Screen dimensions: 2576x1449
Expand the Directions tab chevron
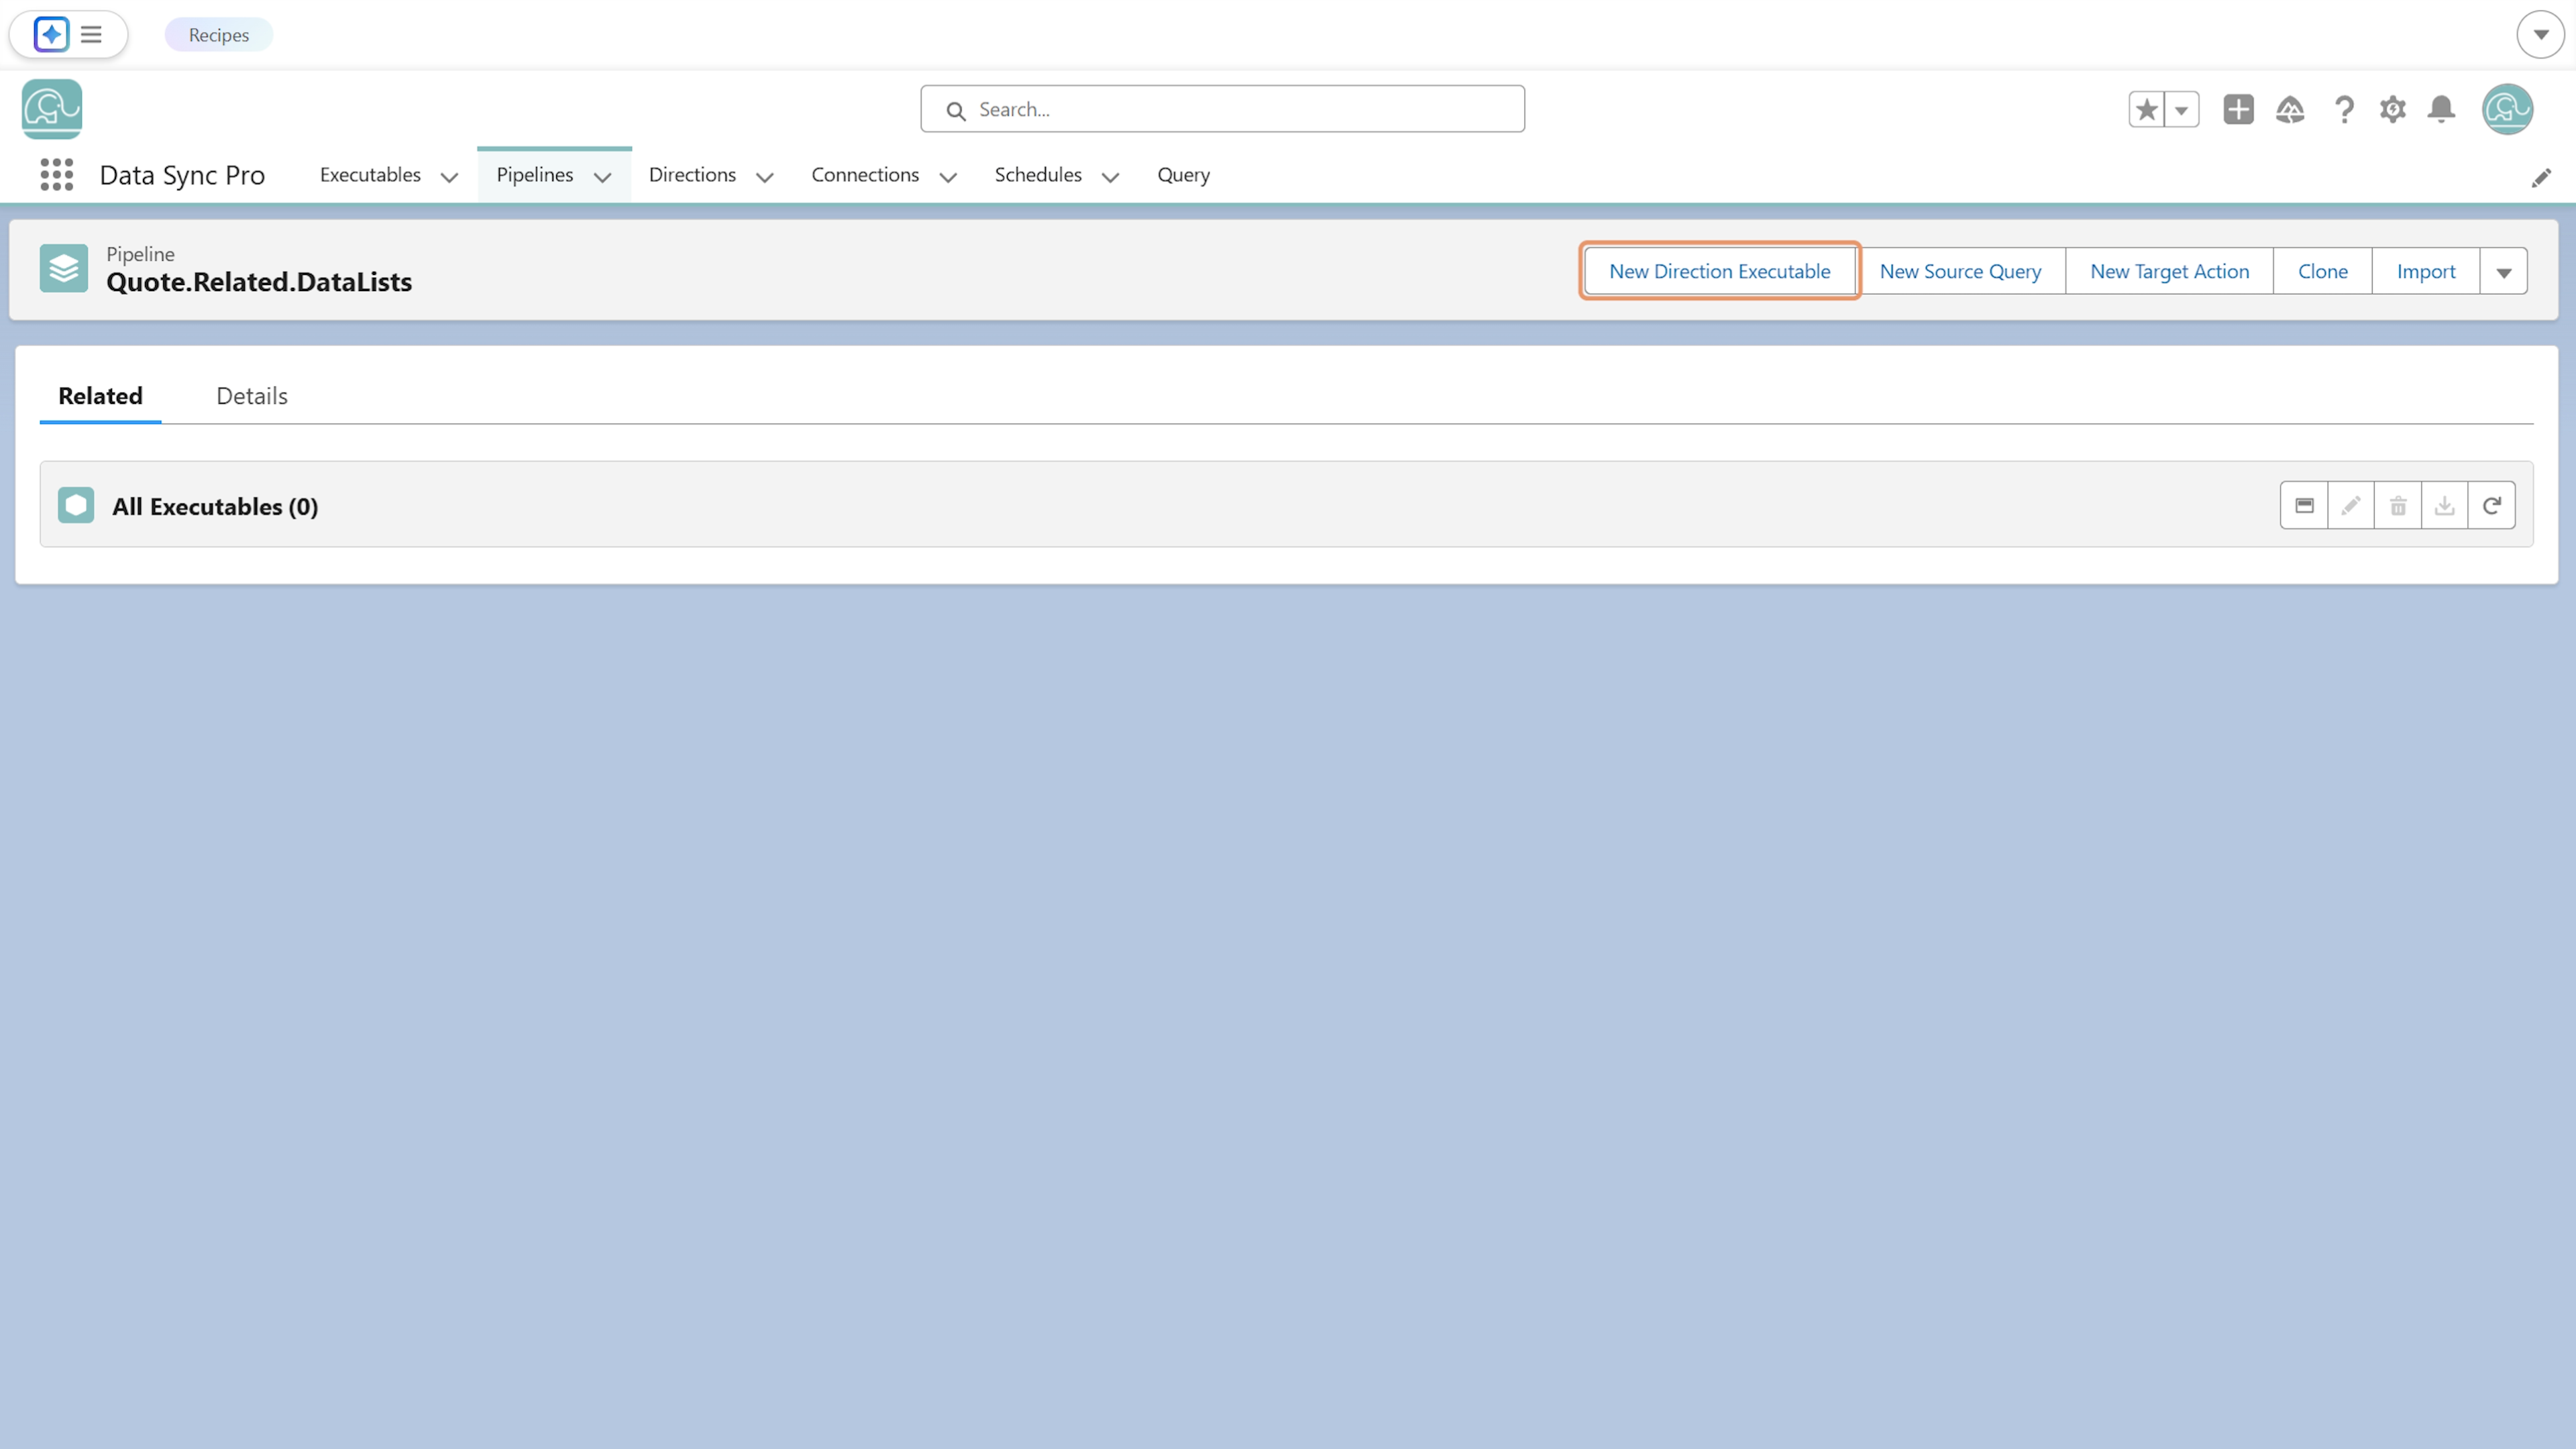(x=764, y=177)
